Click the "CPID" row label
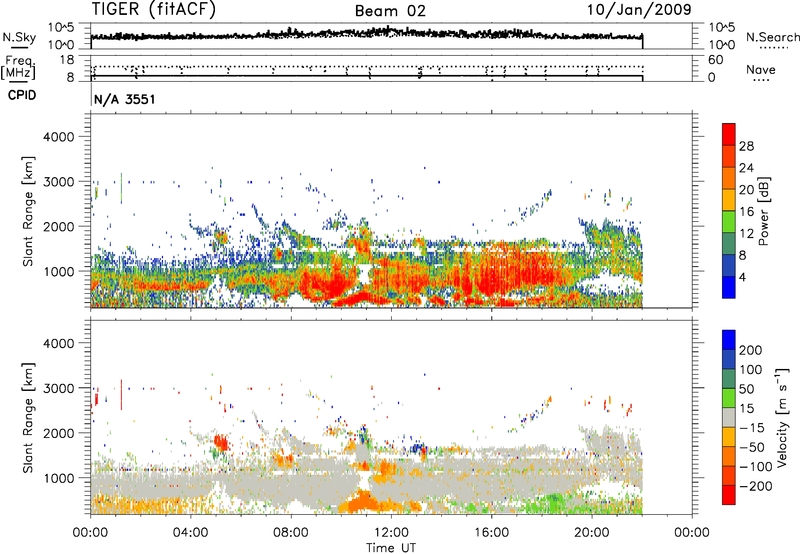The height and width of the screenshot is (554, 800). click(22, 95)
